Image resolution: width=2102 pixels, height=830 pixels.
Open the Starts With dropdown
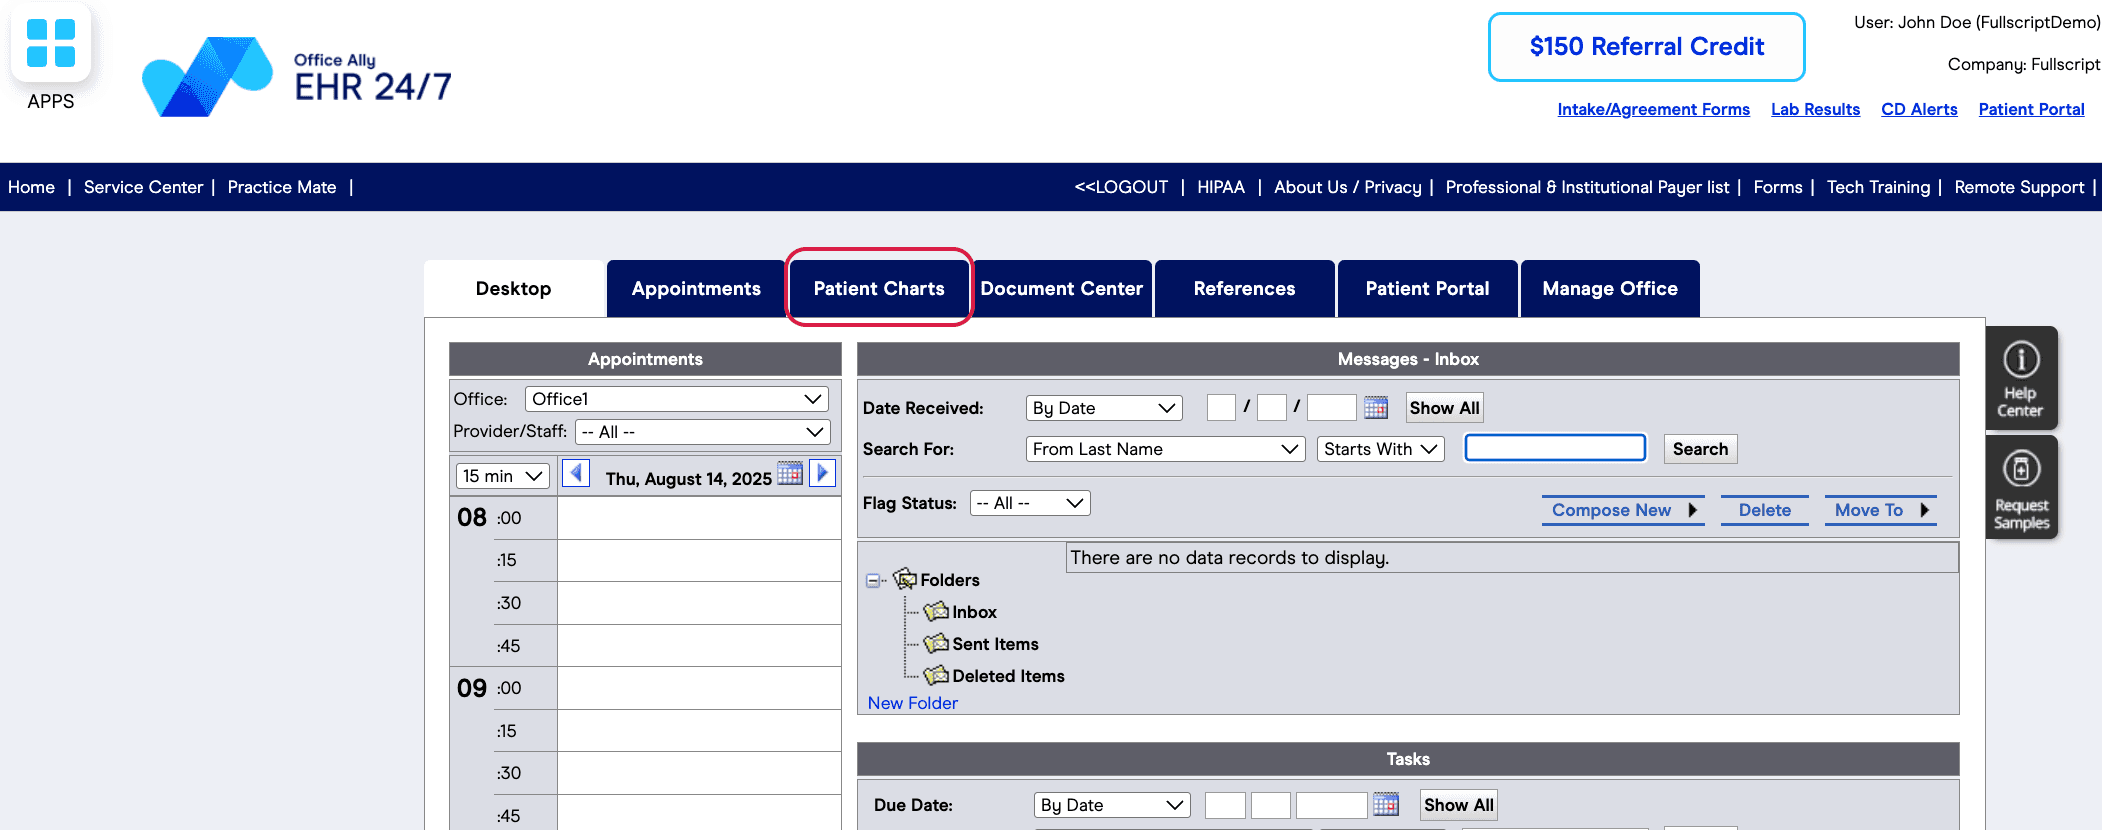coord(1381,449)
